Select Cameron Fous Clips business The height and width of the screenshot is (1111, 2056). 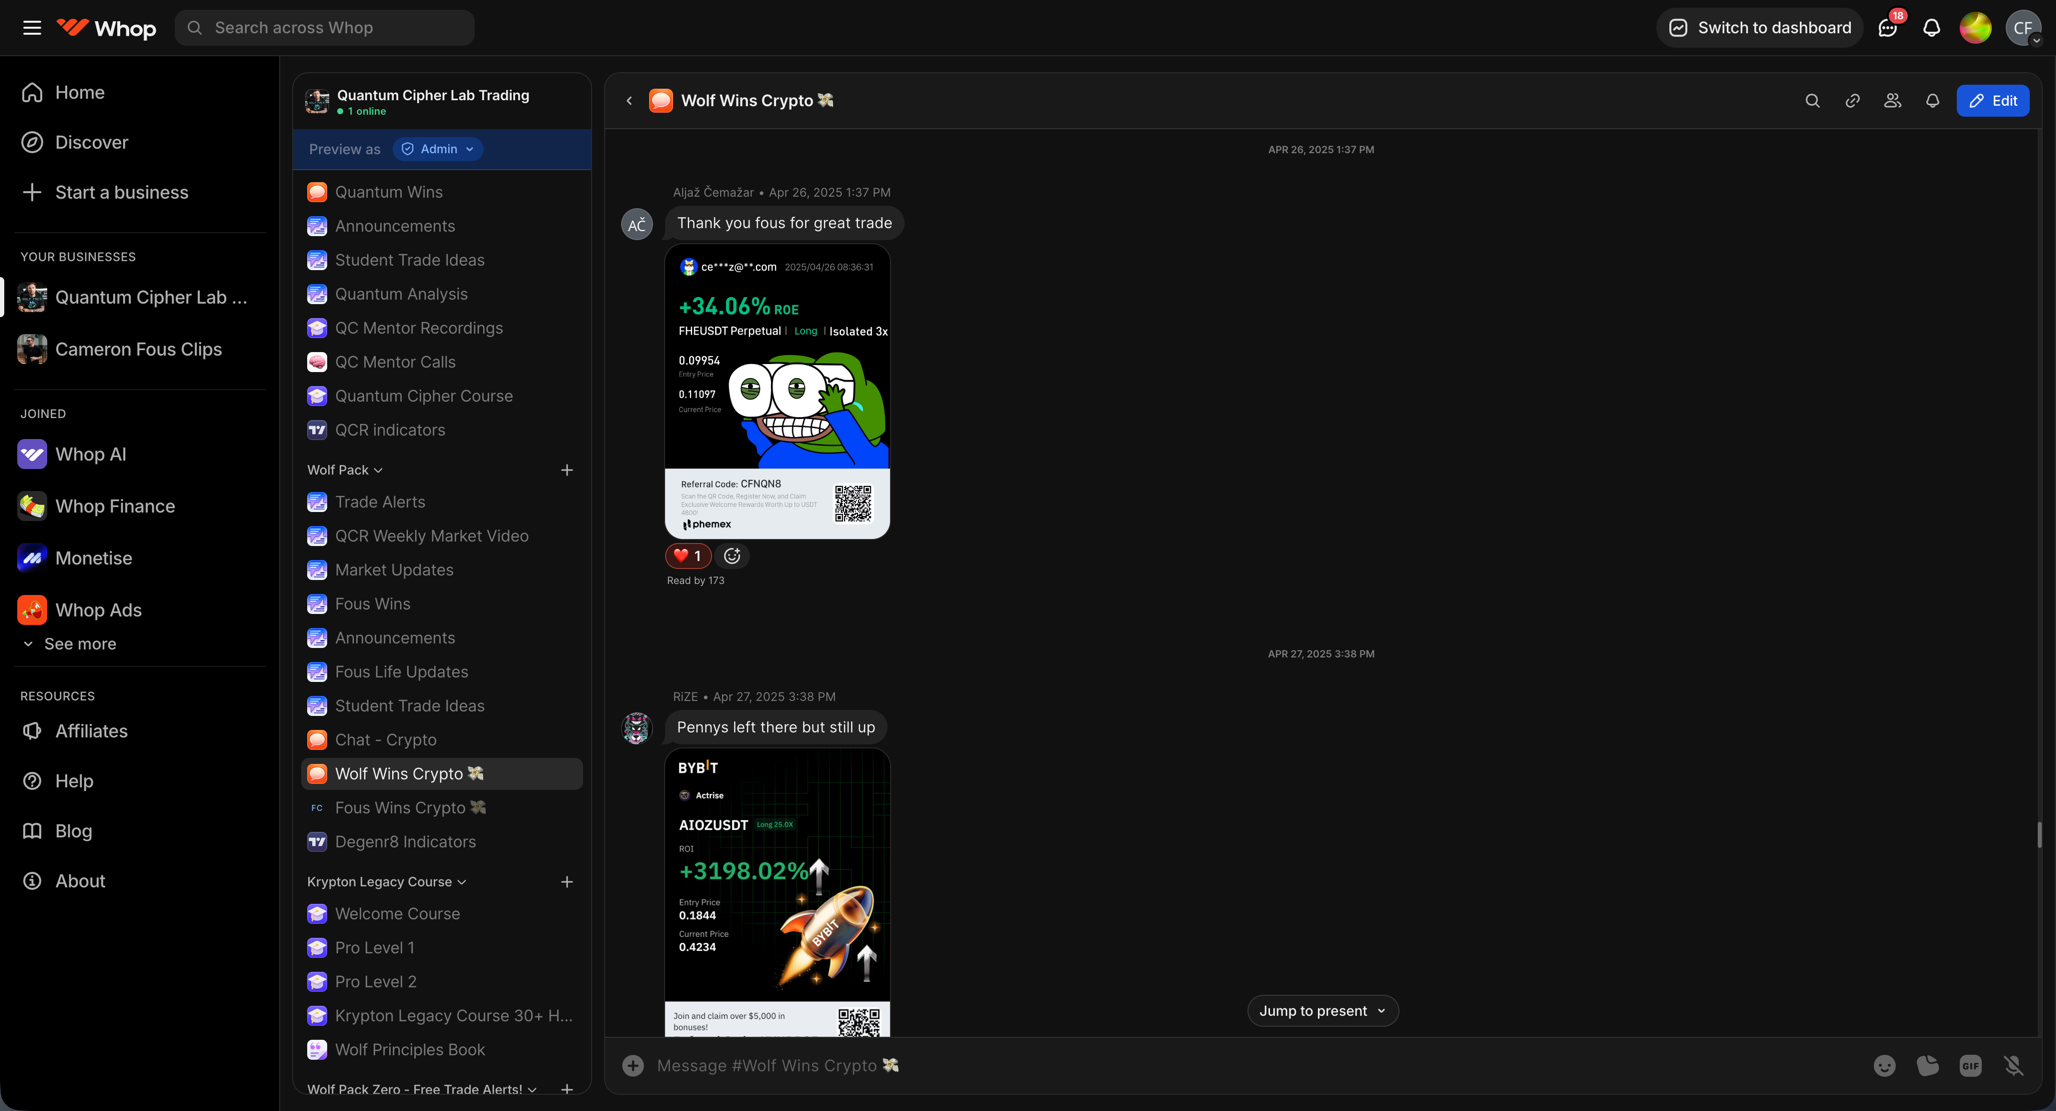point(140,350)
